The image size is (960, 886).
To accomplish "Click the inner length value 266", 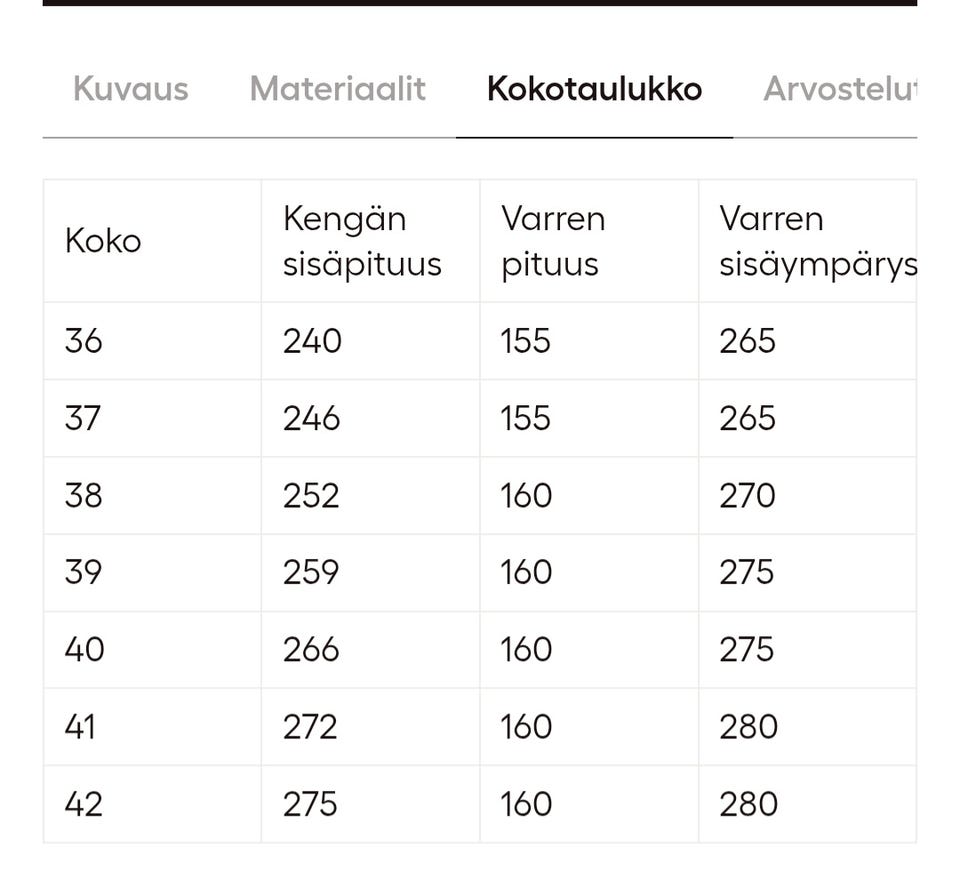I will click(311, 650).
